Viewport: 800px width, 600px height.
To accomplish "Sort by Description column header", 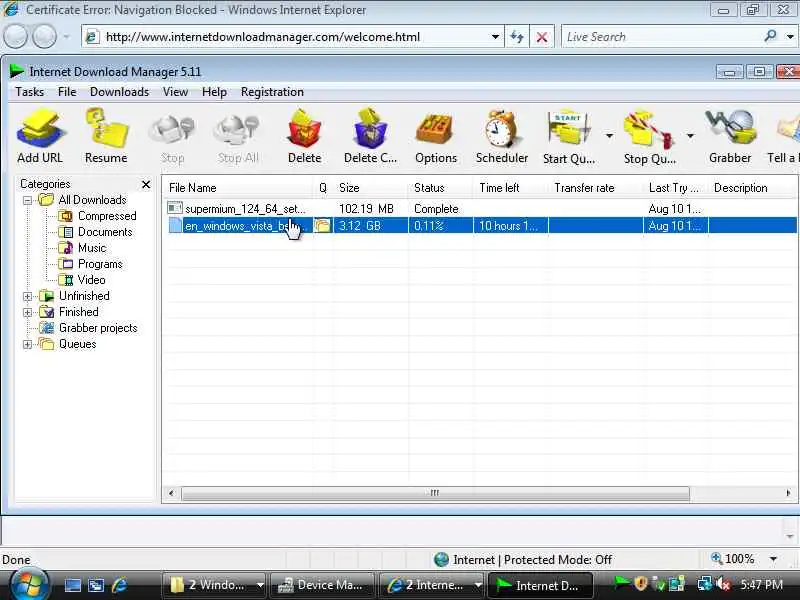I will coord(752,188).
